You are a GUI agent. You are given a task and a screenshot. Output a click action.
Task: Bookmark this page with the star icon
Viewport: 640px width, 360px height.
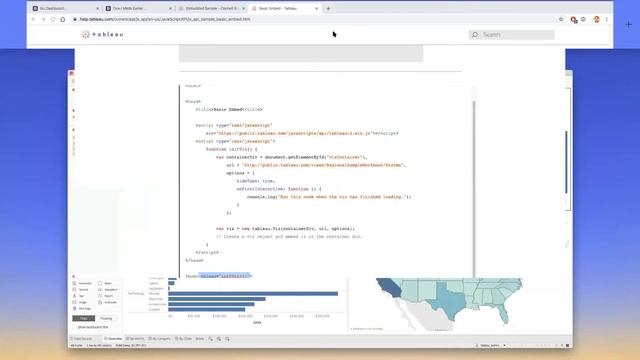click(561, 19)
